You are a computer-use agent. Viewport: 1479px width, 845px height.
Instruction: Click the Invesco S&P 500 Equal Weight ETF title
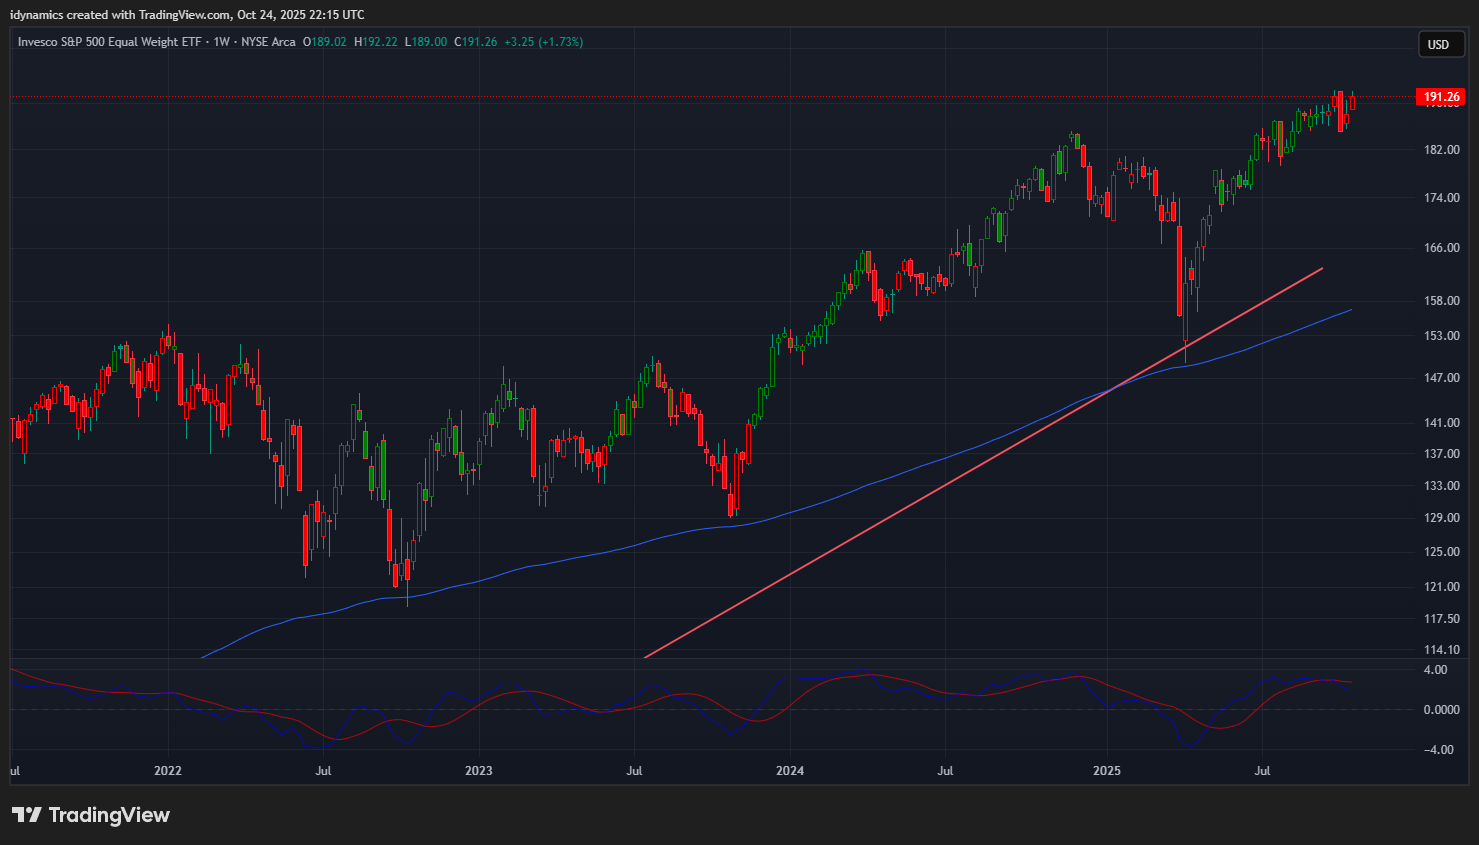(110, 42)
